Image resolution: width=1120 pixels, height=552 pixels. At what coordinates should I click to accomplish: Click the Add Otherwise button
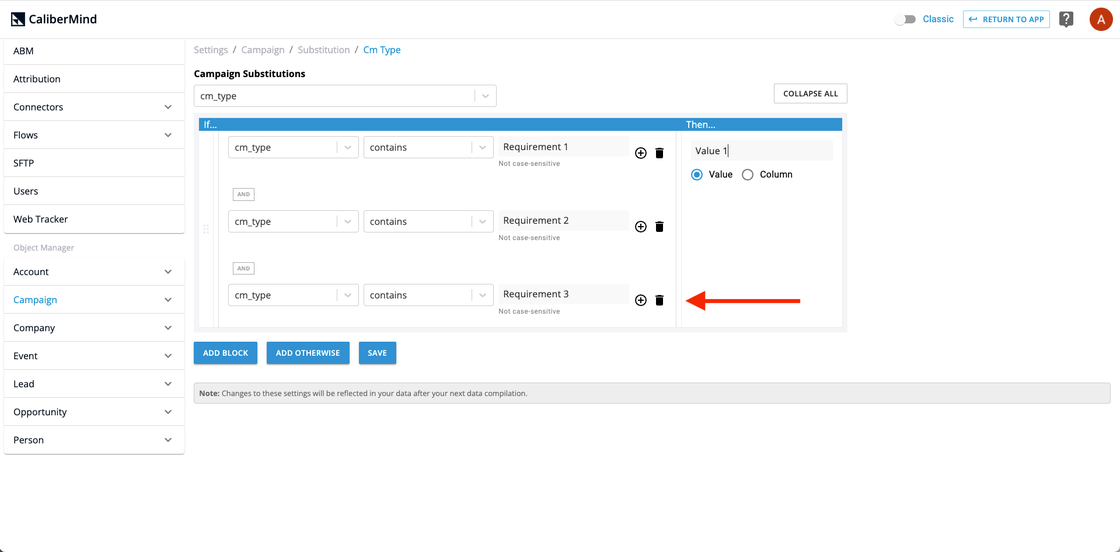[x=308, y=353]
